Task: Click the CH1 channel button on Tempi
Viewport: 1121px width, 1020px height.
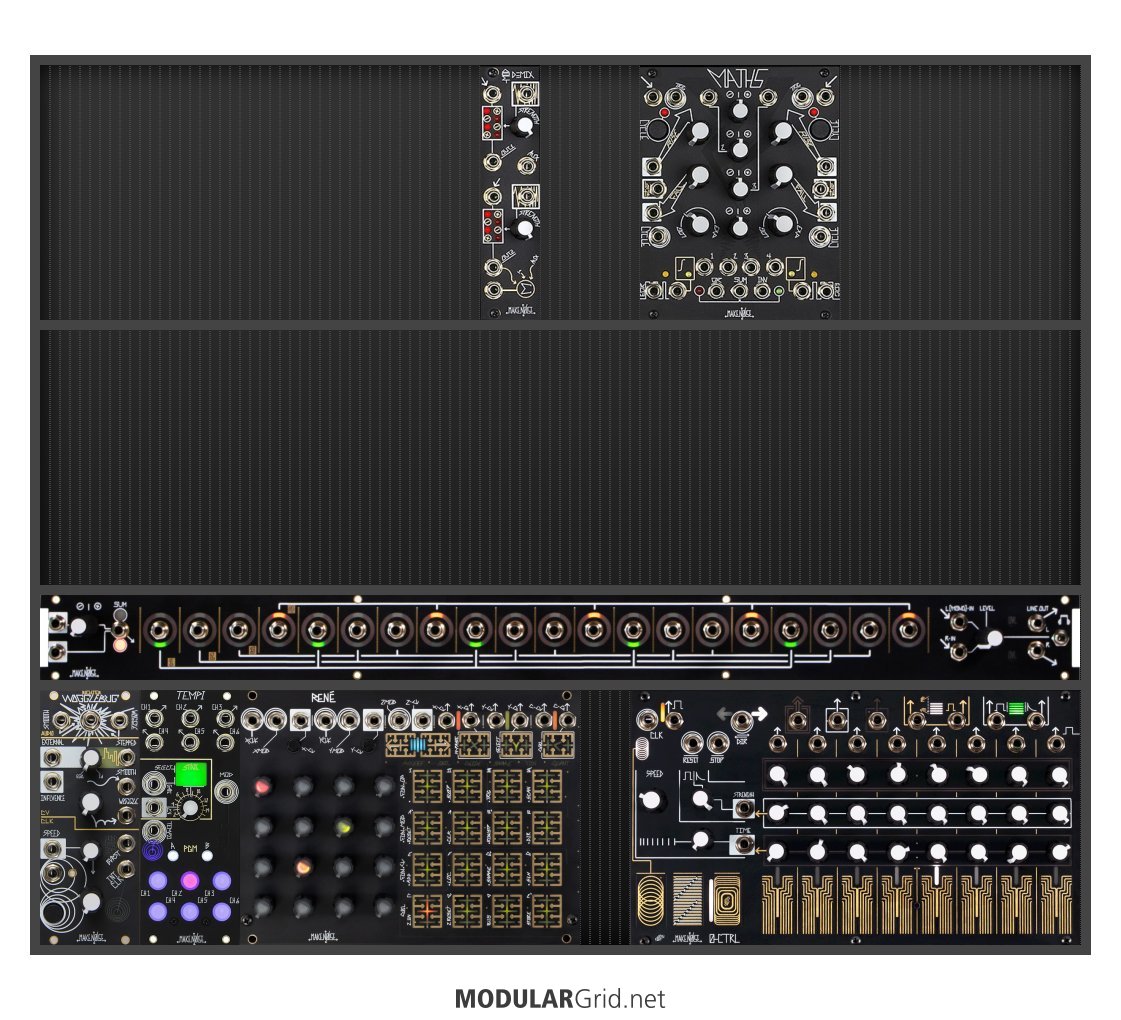Action: (x=157, y=880)
